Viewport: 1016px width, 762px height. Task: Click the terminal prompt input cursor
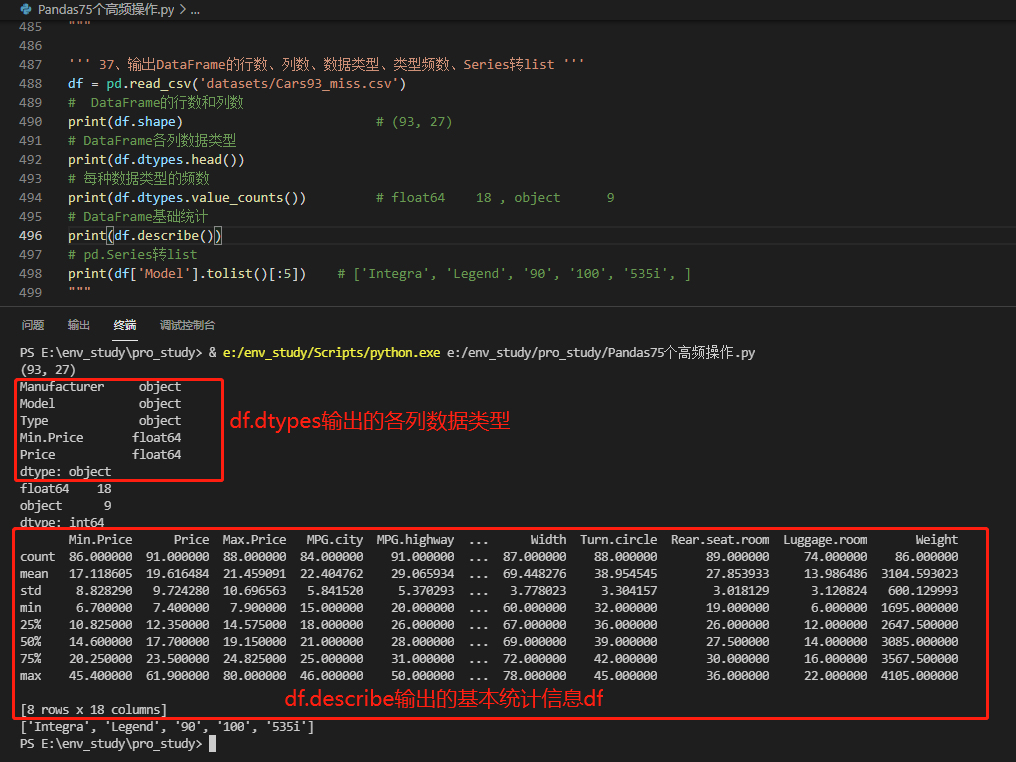tap(213, 744)
